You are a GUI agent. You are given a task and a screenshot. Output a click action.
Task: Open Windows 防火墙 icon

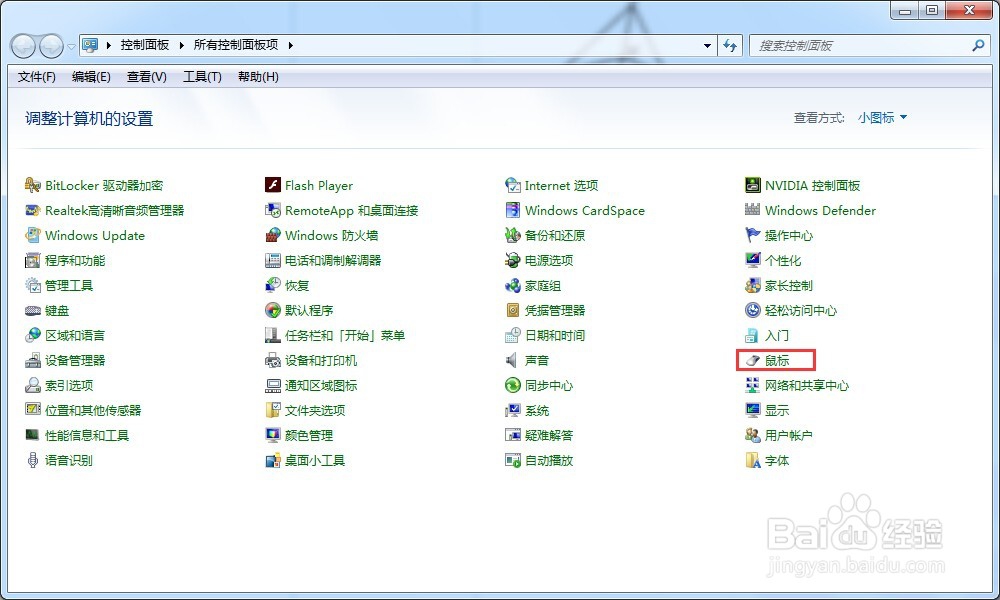coord(273,235)
